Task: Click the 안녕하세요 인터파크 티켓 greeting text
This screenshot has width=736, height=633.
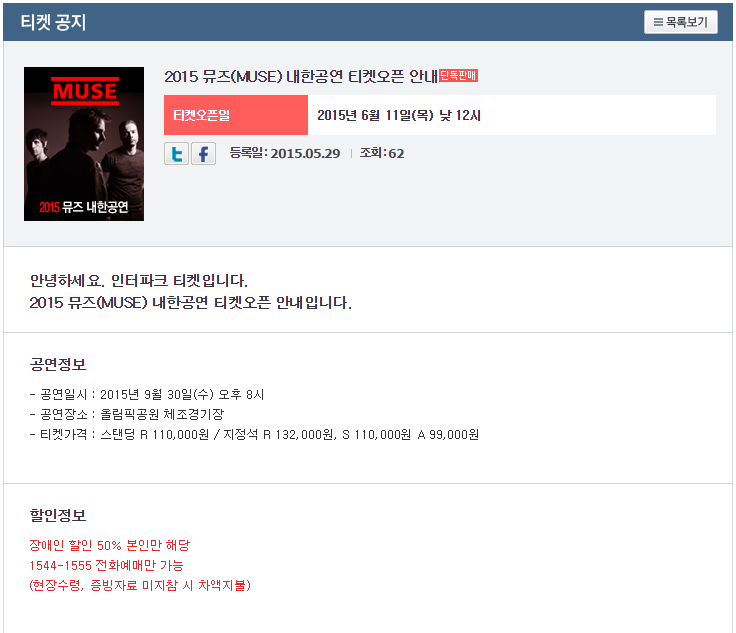Action: click(x=138, y=281)
